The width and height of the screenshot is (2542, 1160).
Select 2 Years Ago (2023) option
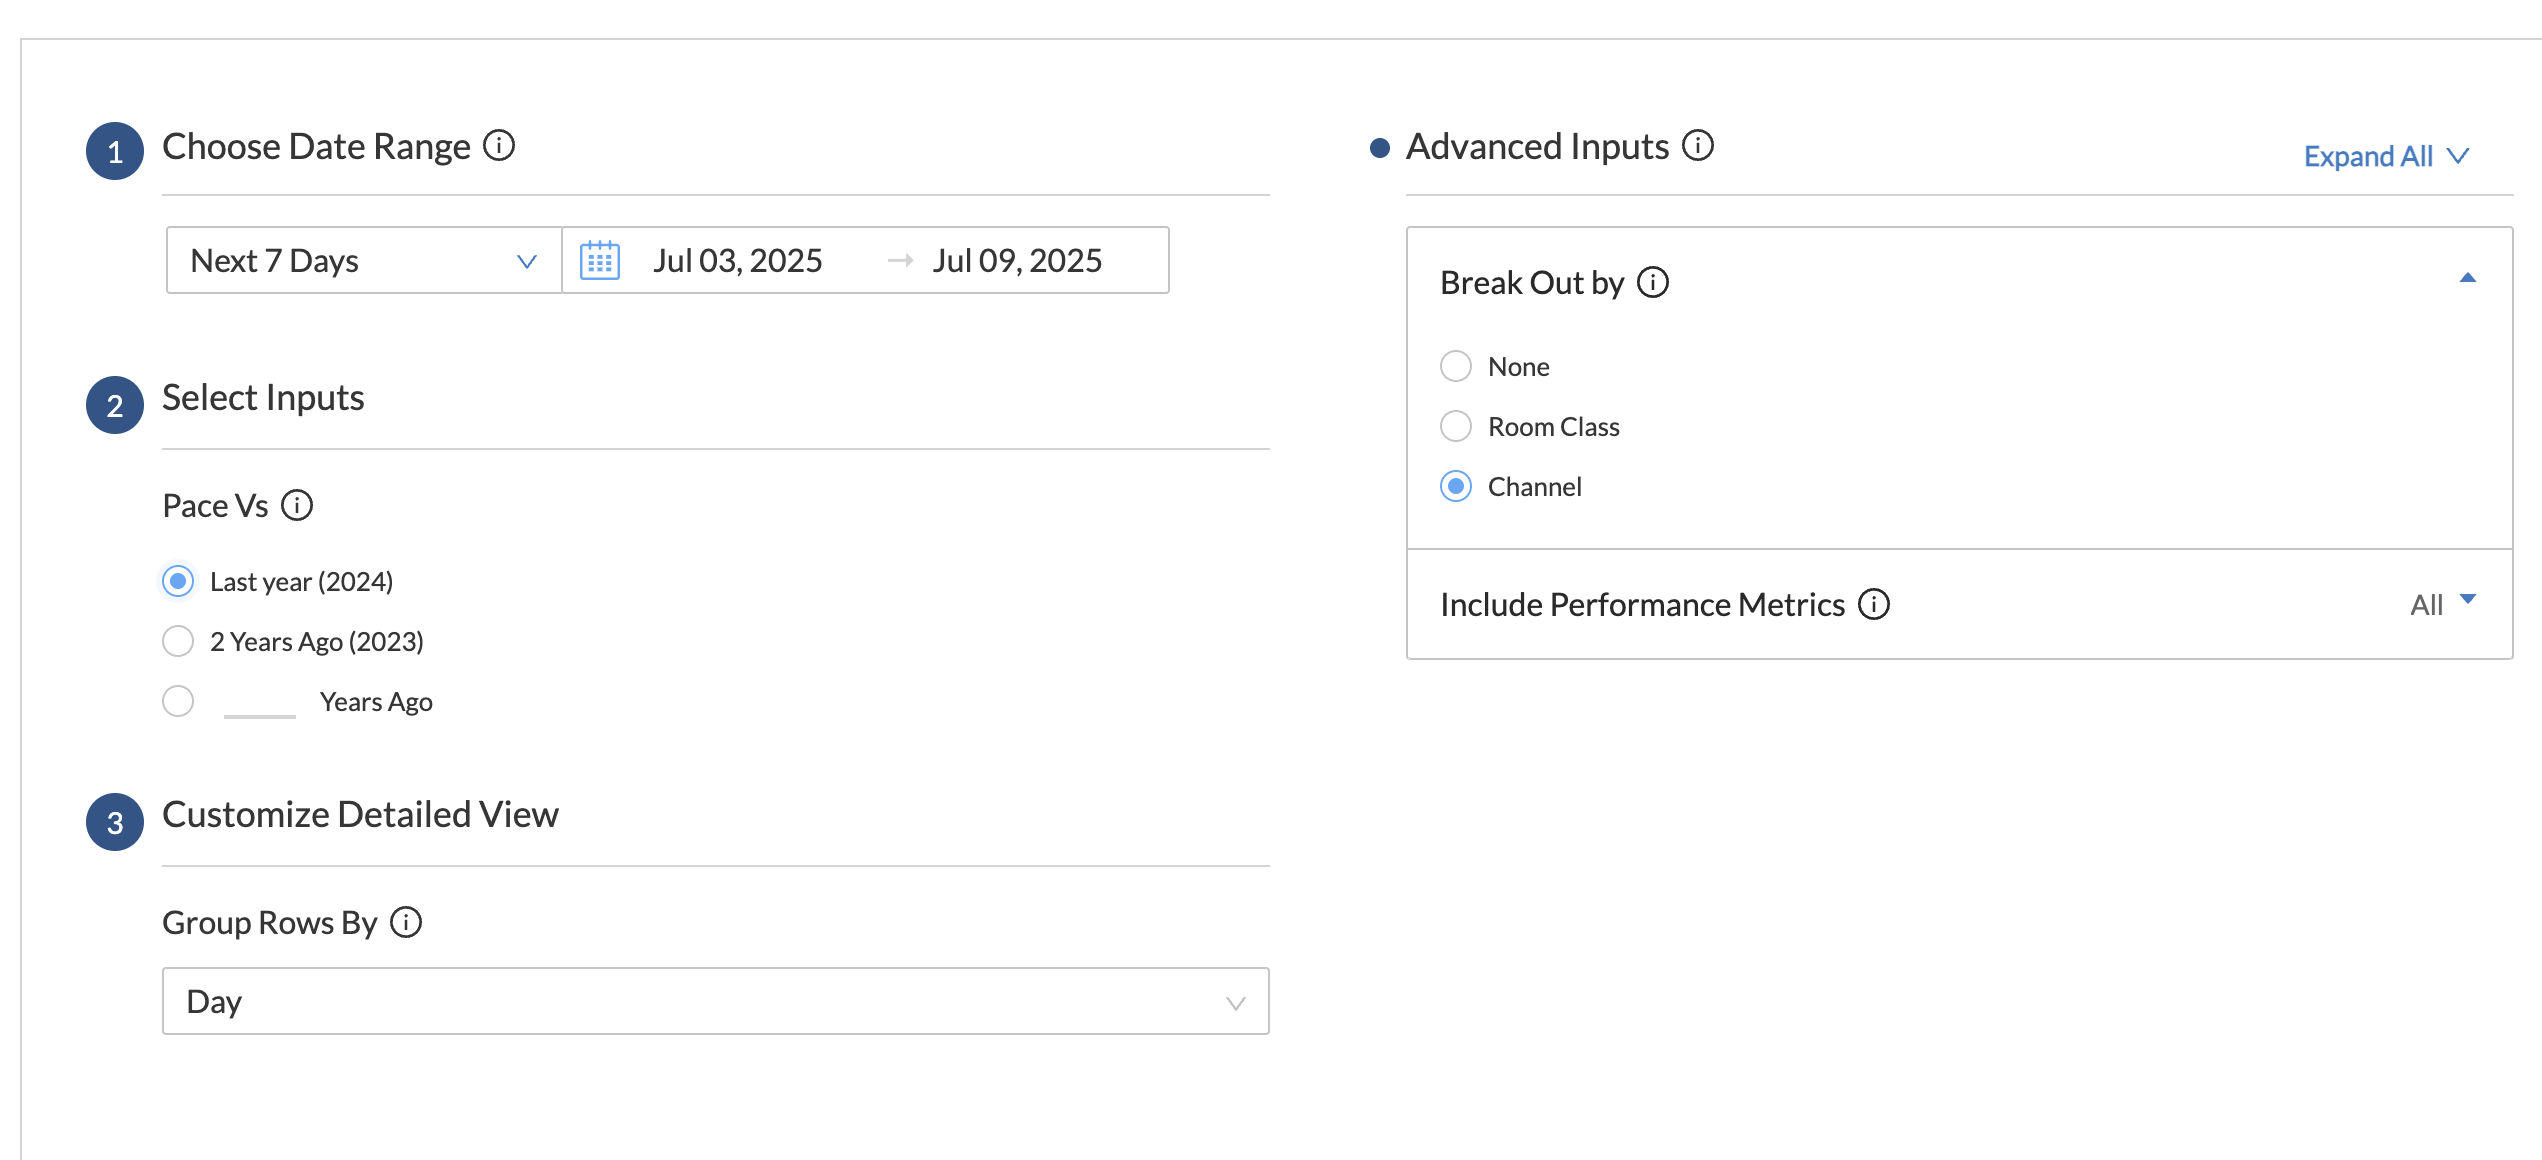click(178, 641)
